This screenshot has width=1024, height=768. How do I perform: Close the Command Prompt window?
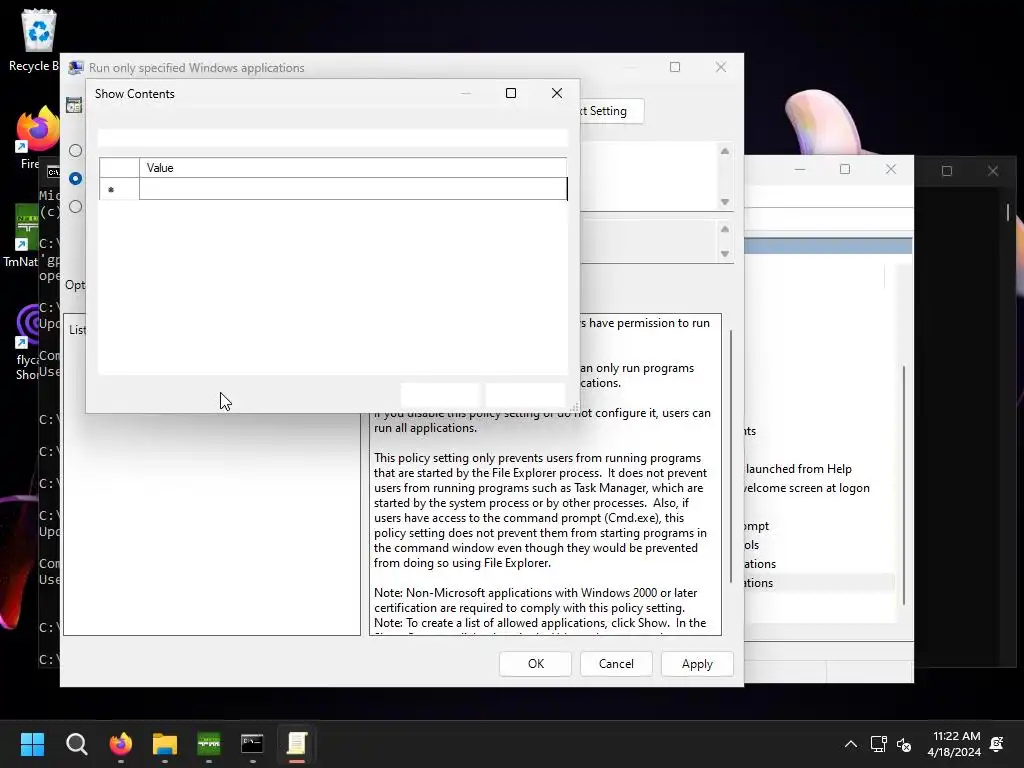click(x=992, y=170)
